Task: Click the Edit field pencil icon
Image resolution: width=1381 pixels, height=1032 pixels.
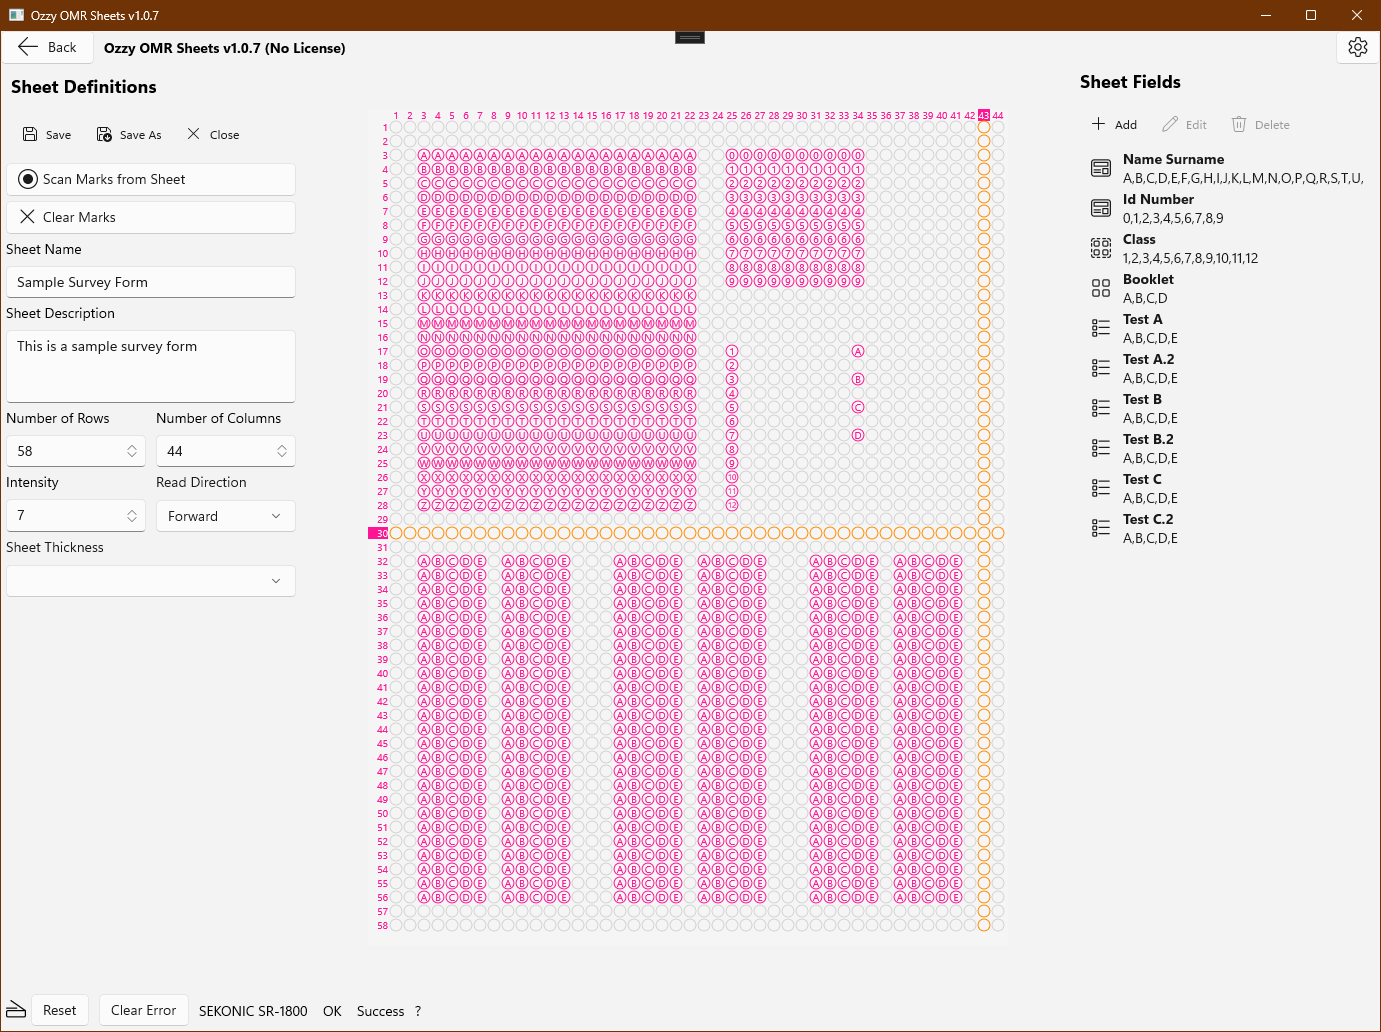Action: coord(1170,124)
